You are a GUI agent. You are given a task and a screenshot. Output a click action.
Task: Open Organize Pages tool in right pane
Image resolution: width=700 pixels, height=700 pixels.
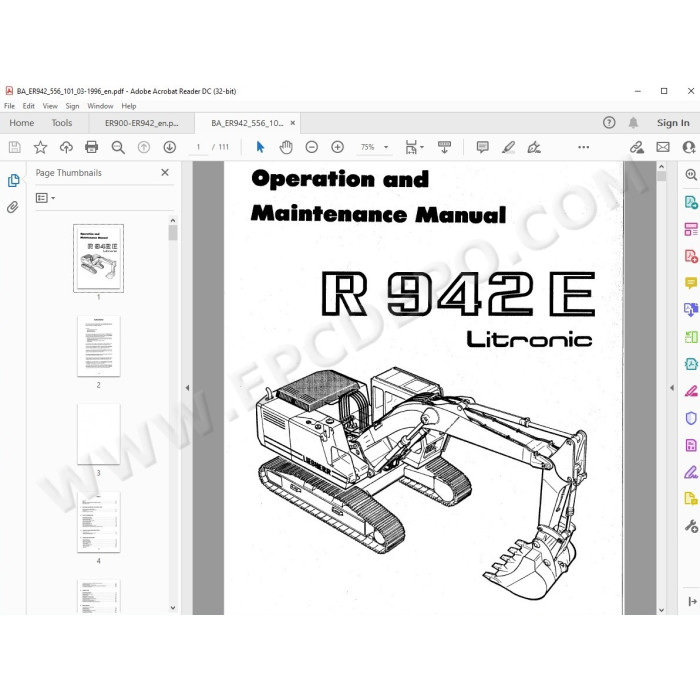pos(691,229)
